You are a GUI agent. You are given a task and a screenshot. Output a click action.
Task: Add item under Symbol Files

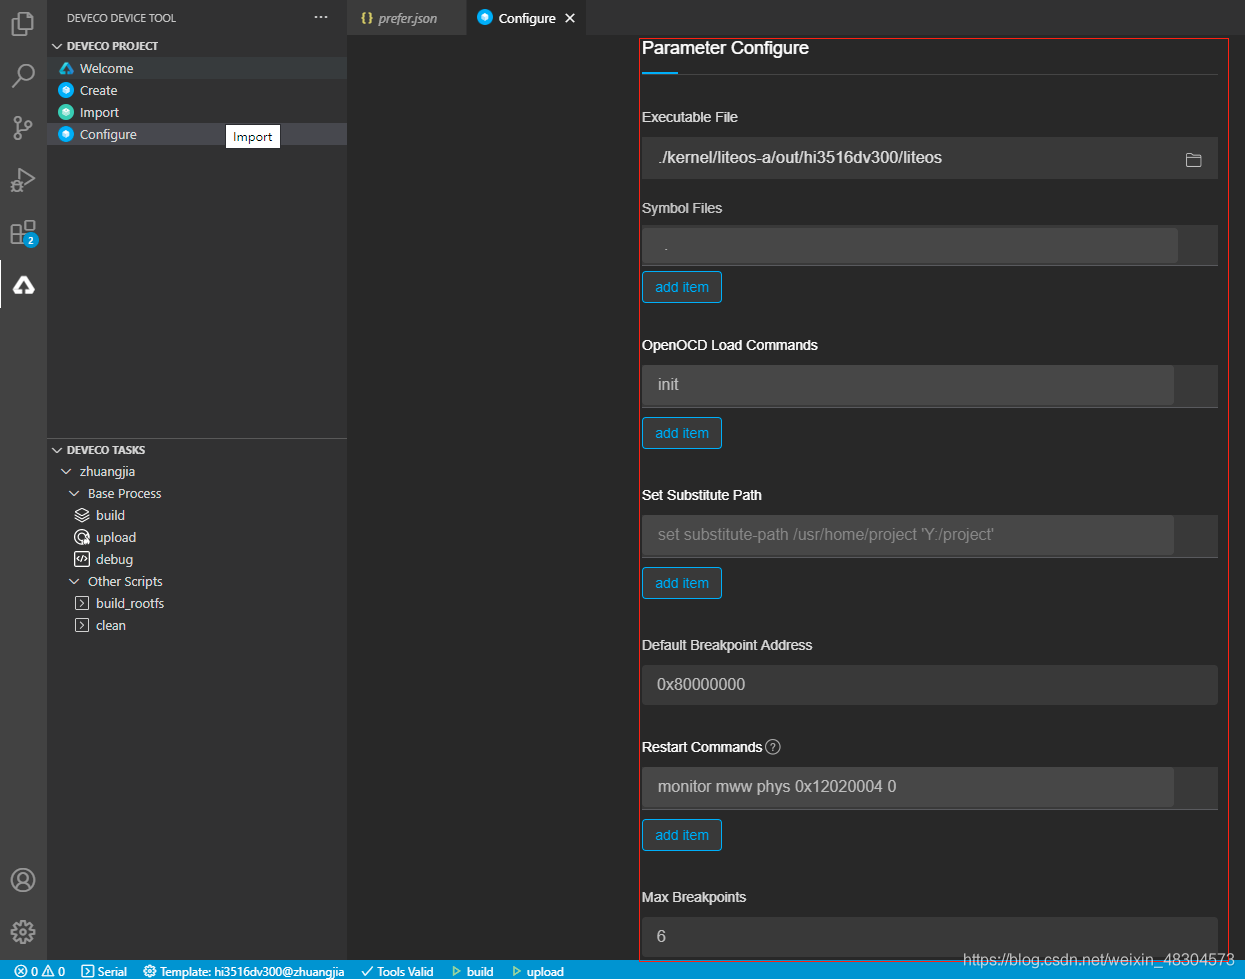pyautogui.click(x=682, y=287)
